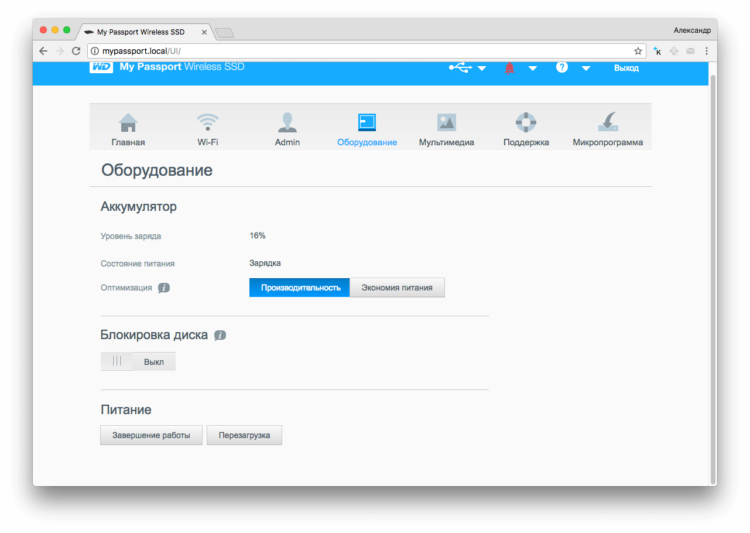
Task: Click the site info icon in address bar
Action: pyautogui.click(x=95, y=51)
